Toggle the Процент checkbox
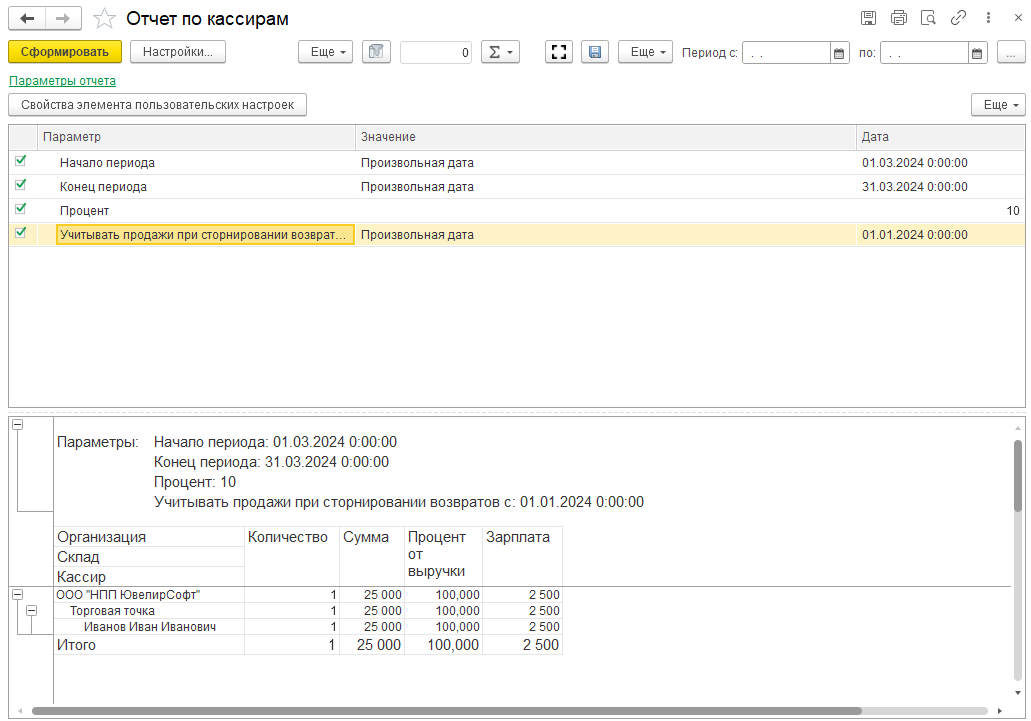1031x721 pixels. pyautogui.click(x=21, y=208)
